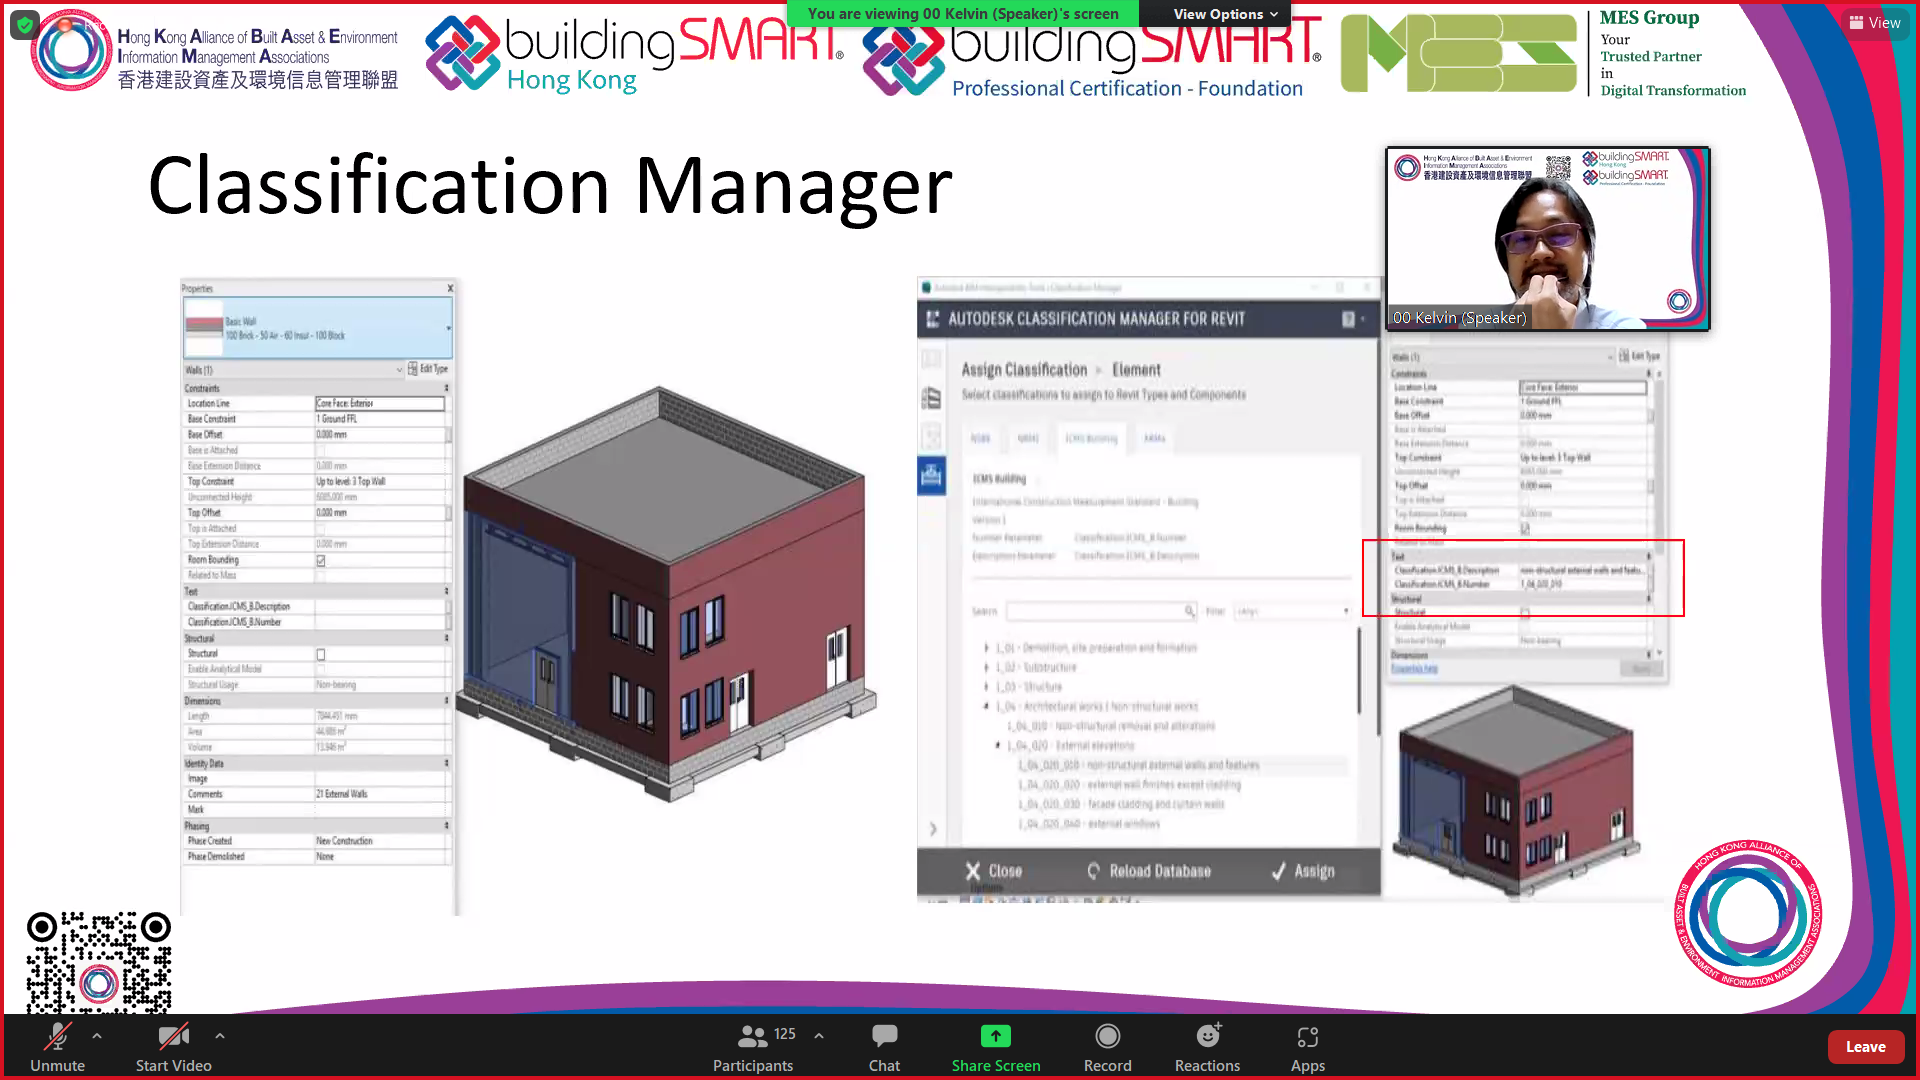The height and width of the screenshot is (1080, 1920).
Task: Switch to the NRM1 tab
Action: (1028, 438)
